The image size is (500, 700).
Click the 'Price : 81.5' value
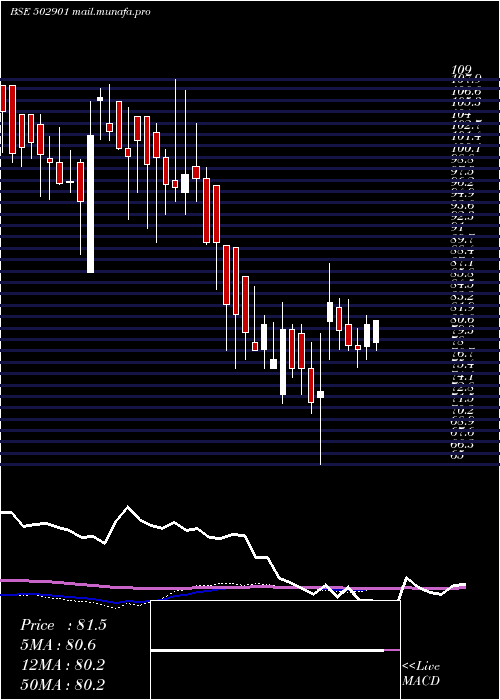63,625
